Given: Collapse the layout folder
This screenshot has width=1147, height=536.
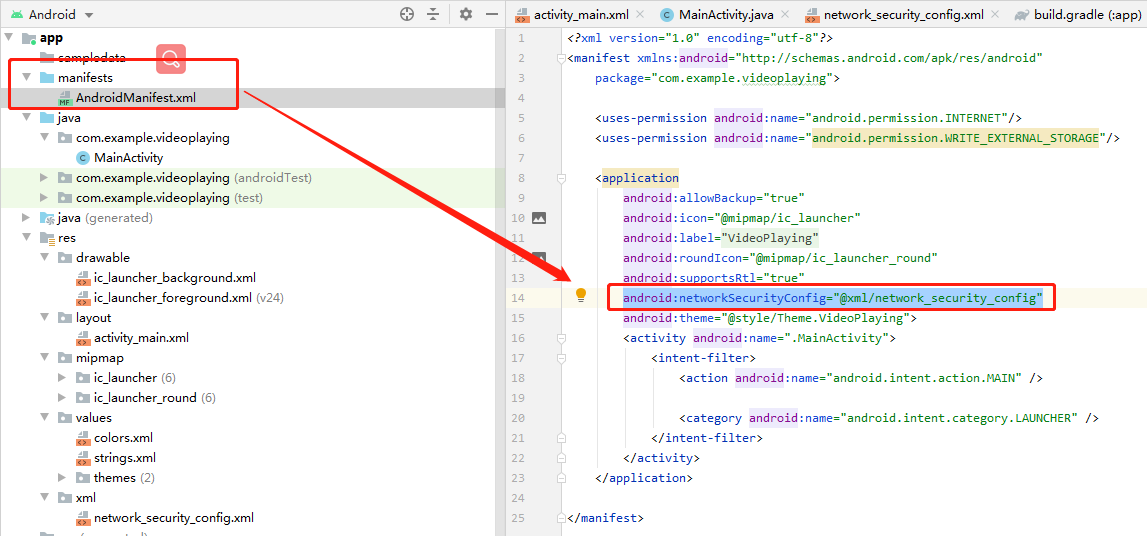Looking at the screenshot, I should [45, 317].
